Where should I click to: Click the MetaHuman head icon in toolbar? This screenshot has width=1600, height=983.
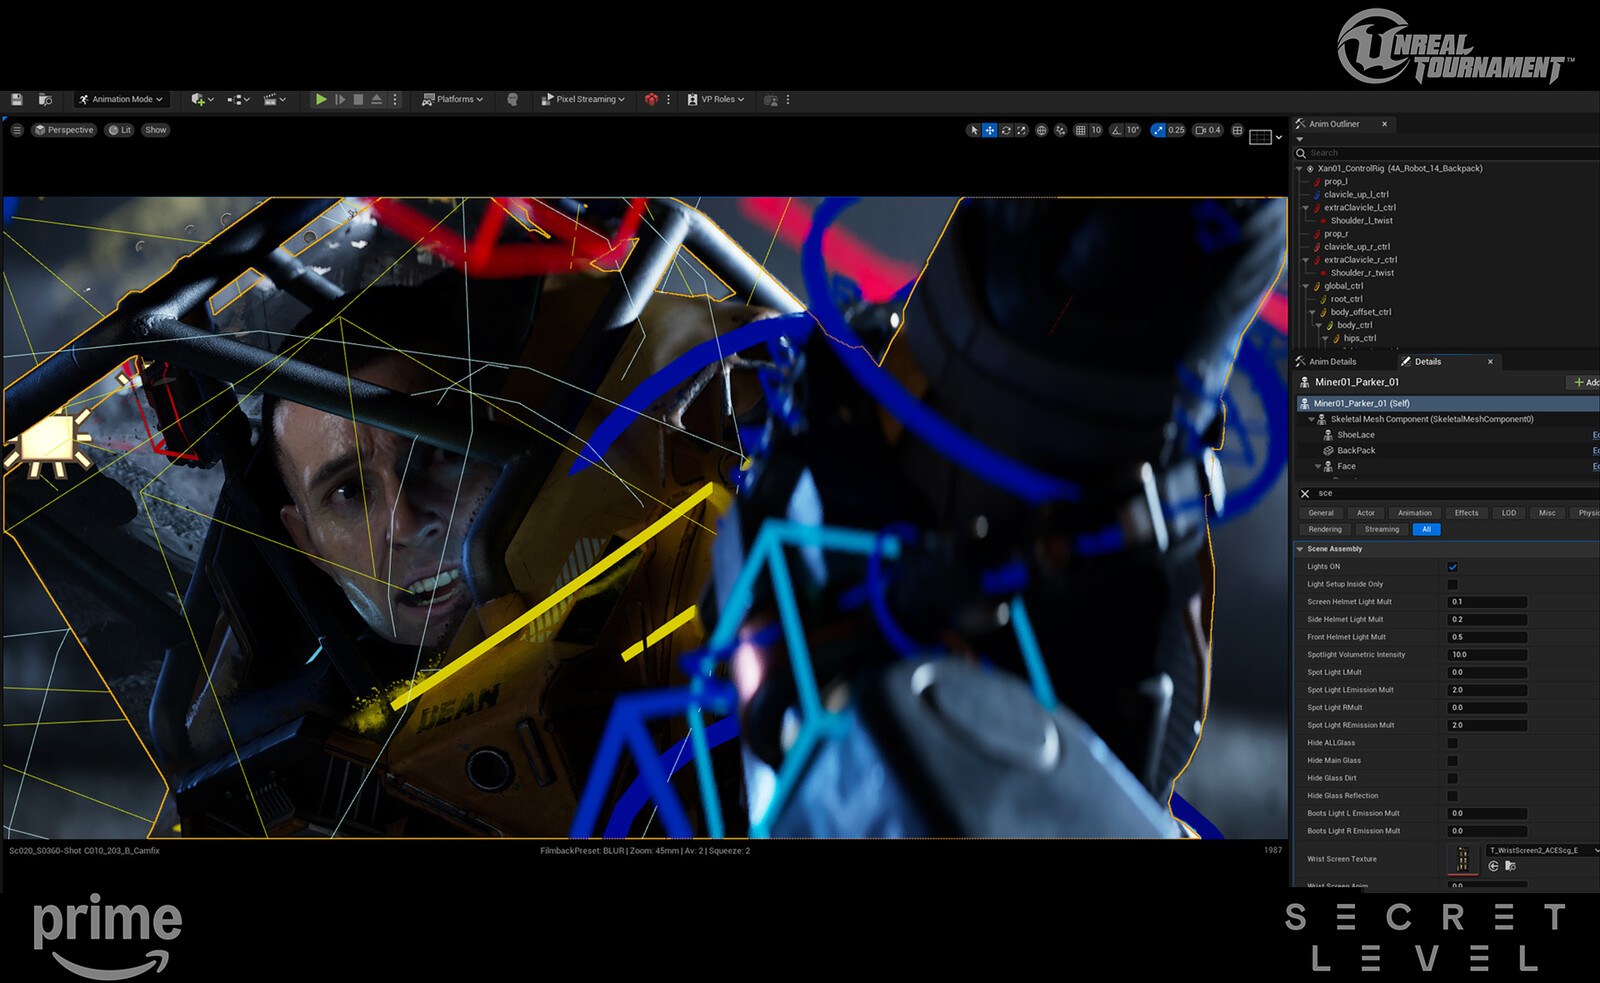point(513,100)
